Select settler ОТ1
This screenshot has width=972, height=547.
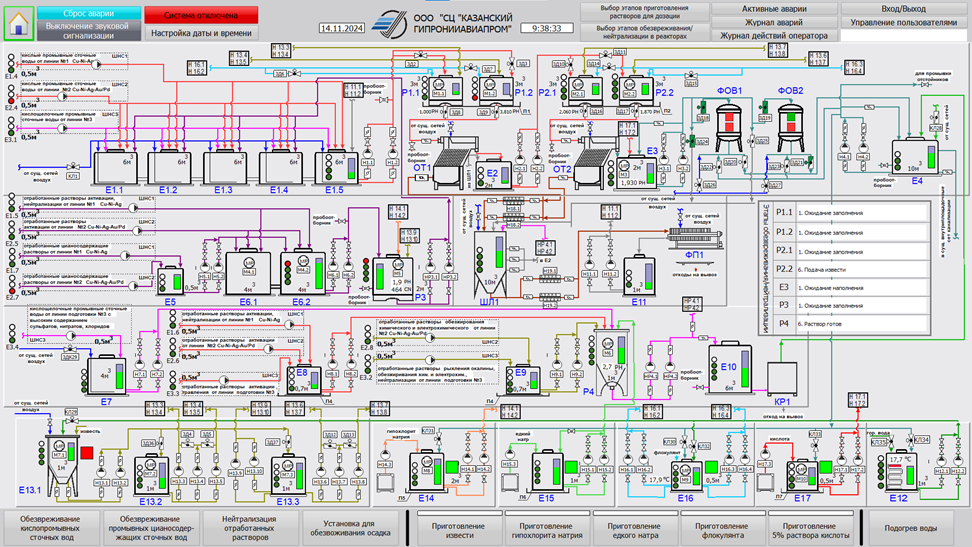455,163
